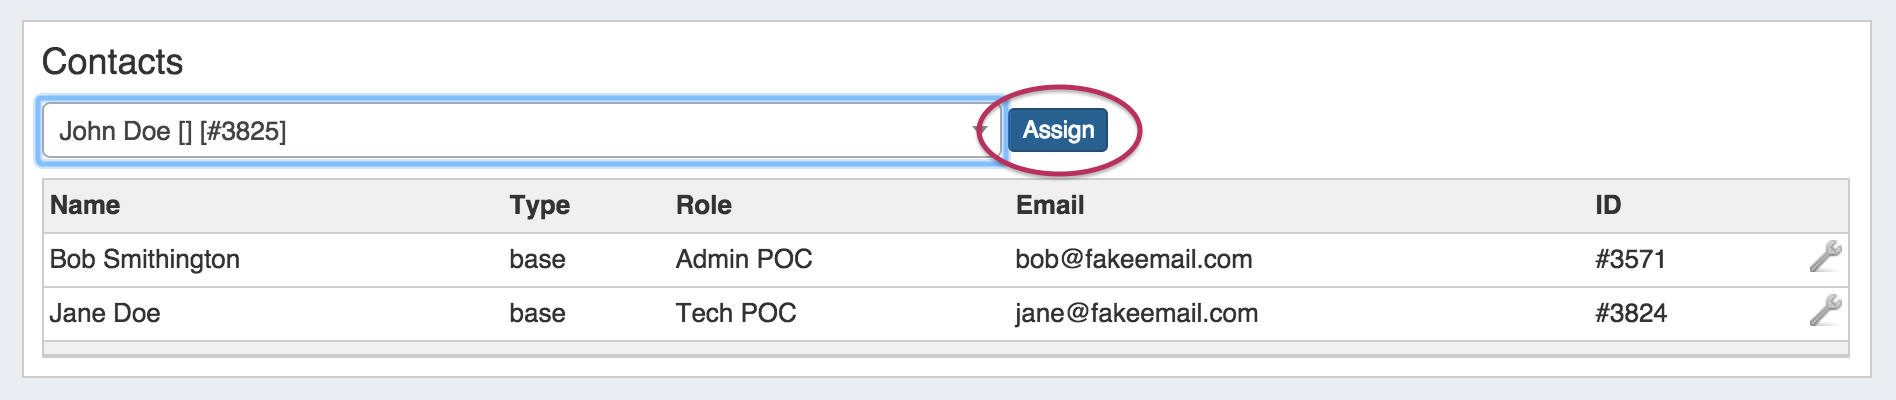Image resolution: width=1896 pixels, height=400 pixels.
Task: Select the Bob Smithington name cell
Action: click(x=145, y=259)
